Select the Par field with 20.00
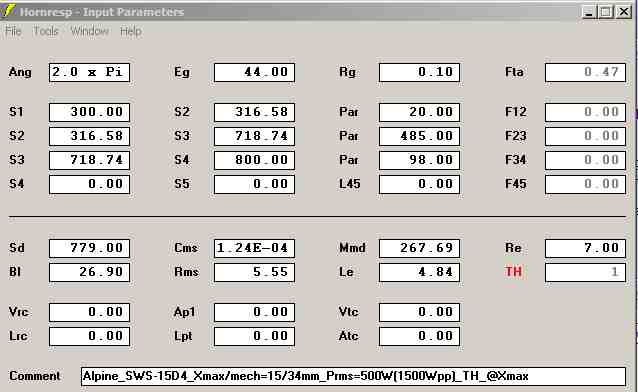Viewport: 638px width, 392px height. point(419,112)
